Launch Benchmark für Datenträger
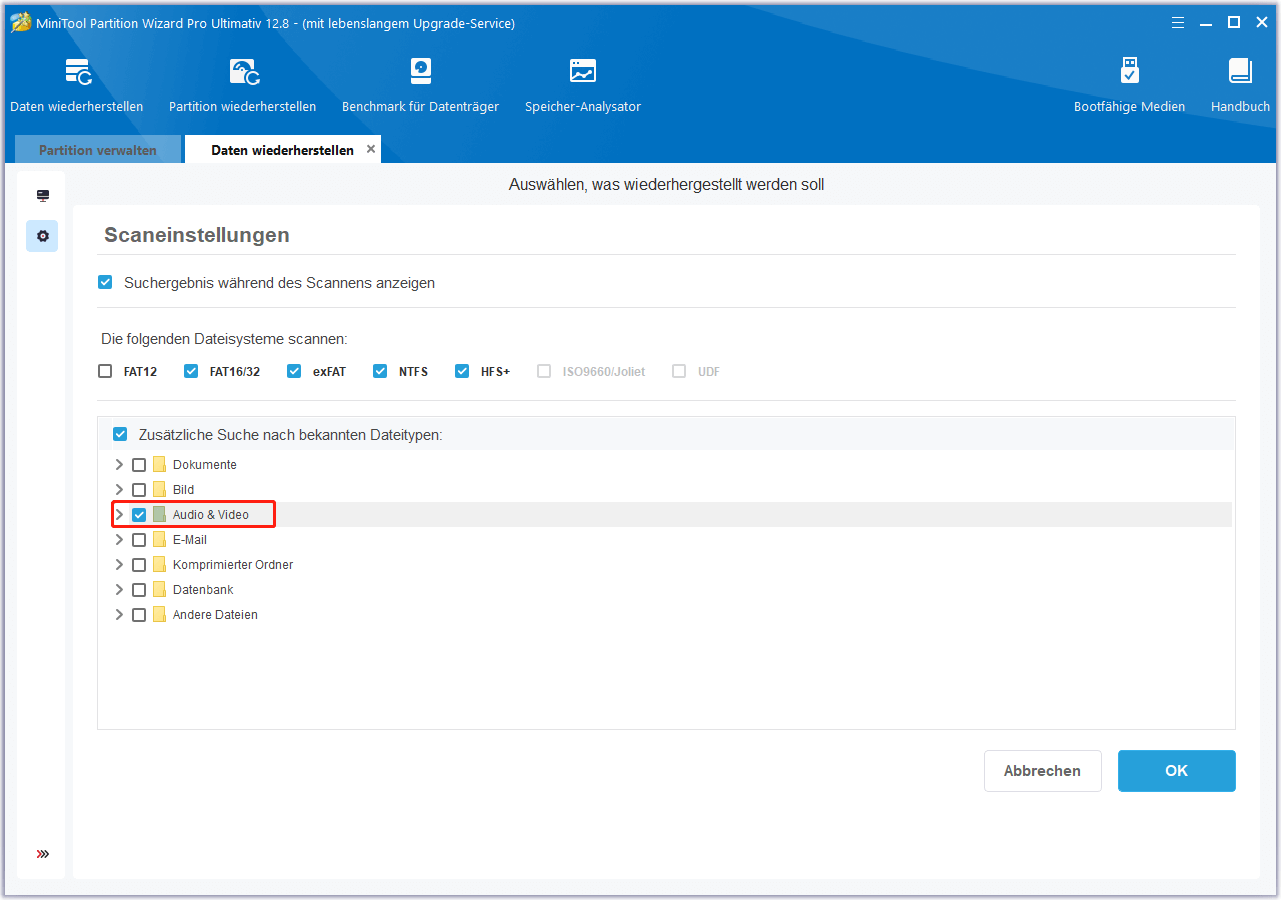Viewport: 1281px width, 900px height. (420, 85)
